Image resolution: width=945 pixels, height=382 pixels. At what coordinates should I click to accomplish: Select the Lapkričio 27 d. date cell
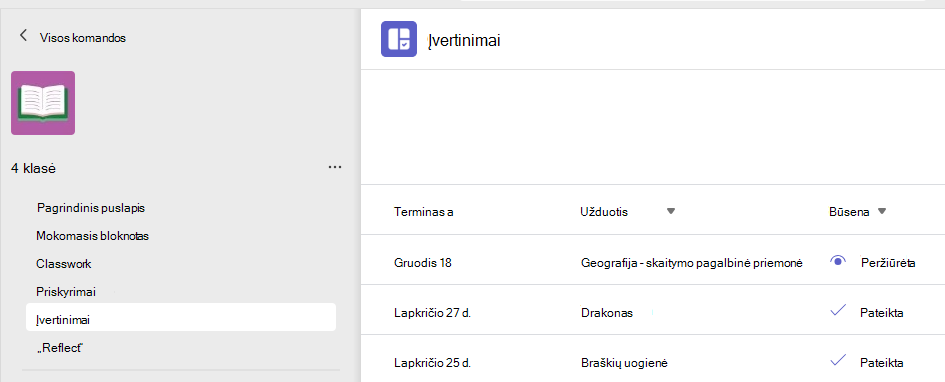point(432,313)
